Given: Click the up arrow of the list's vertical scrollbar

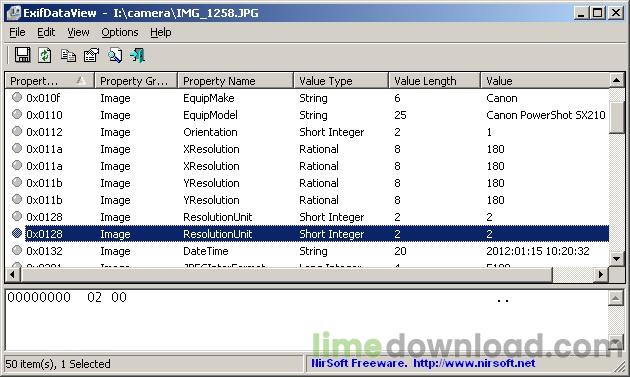Looking at the screenshot, I should point(617,81).
